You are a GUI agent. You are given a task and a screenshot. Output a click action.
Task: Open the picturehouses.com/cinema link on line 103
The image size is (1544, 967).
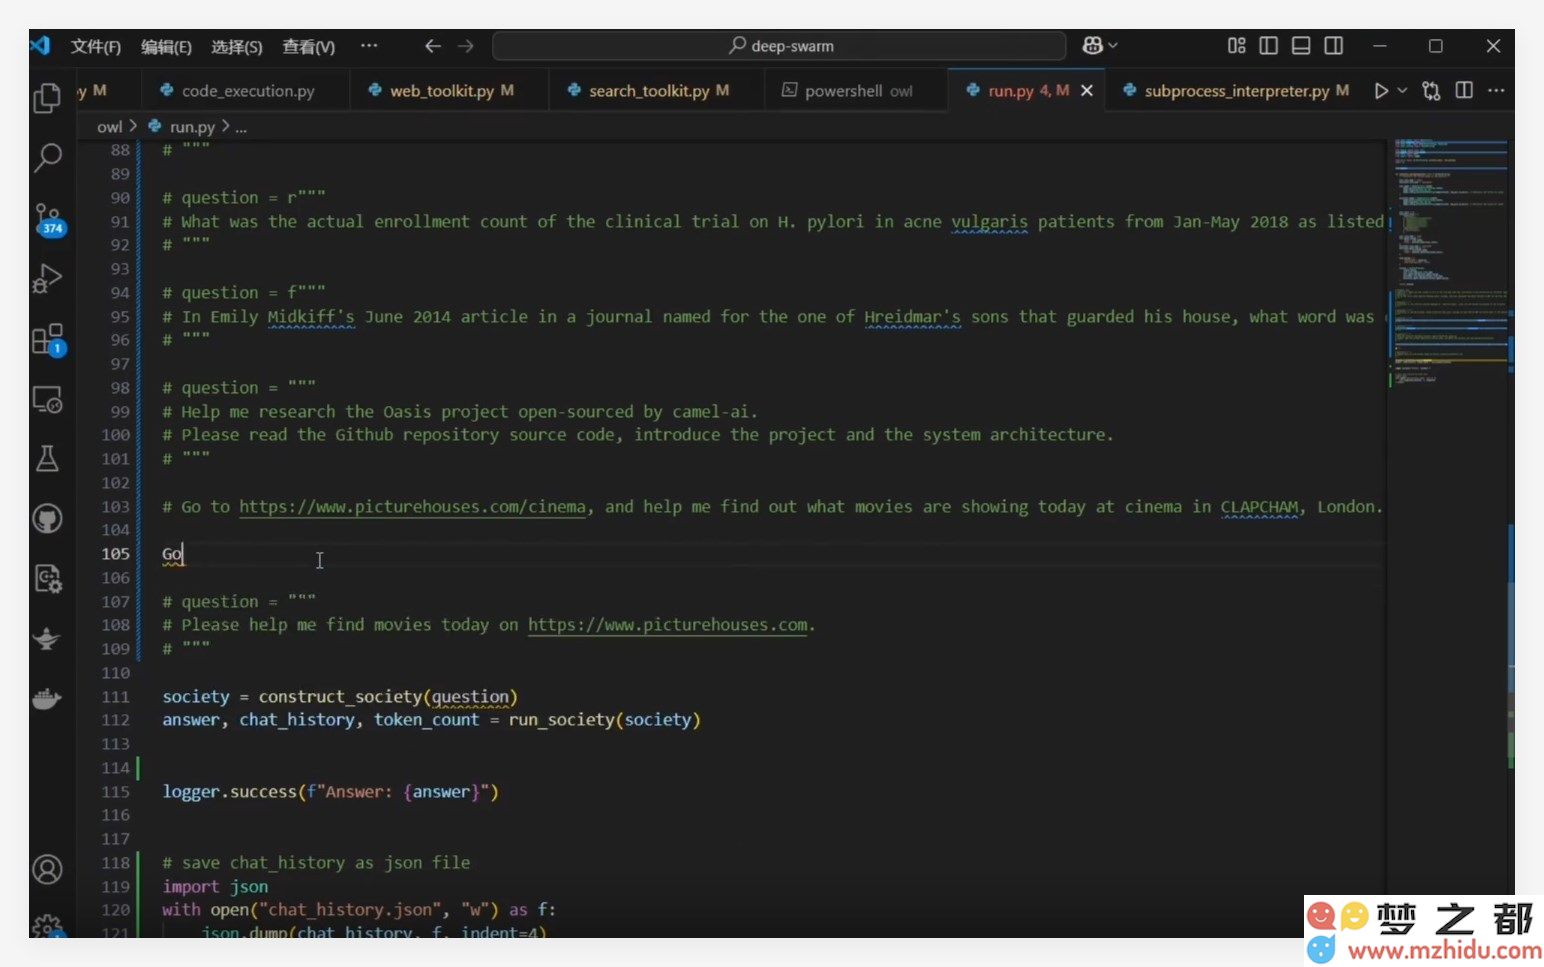[412, 507]
